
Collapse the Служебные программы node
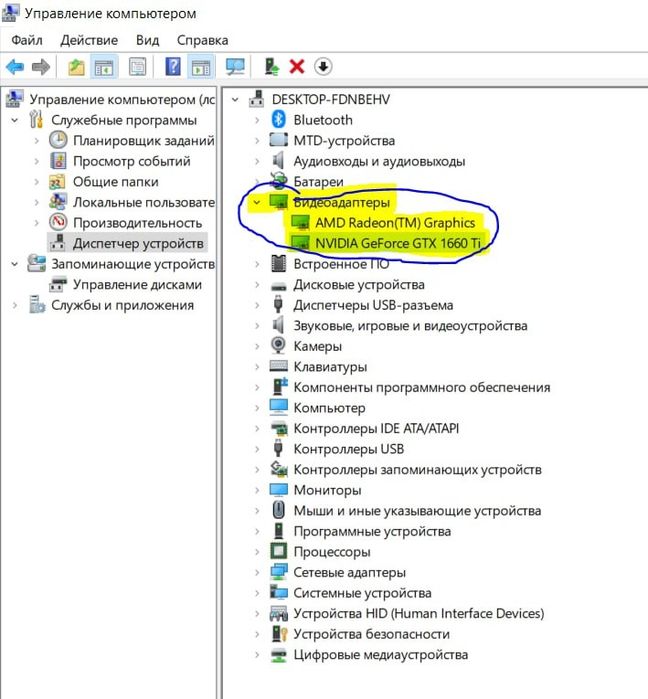15,120
